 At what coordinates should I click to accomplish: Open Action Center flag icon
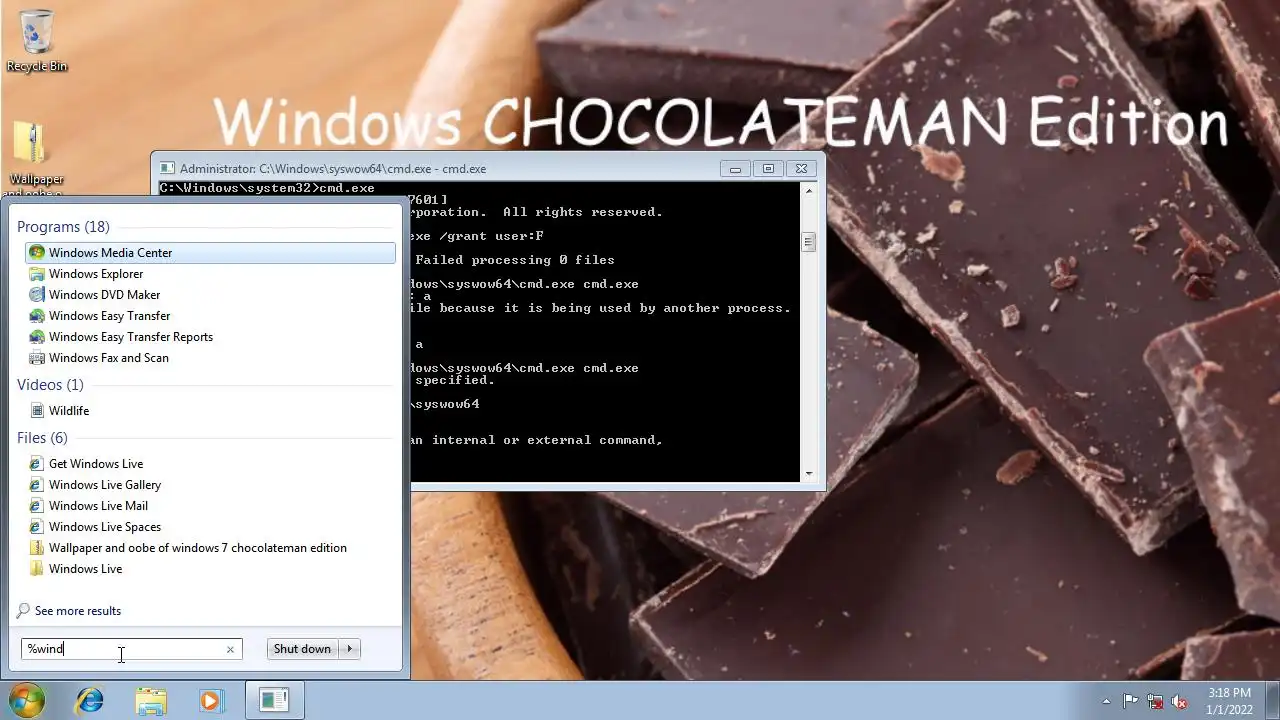point(1131,701)
